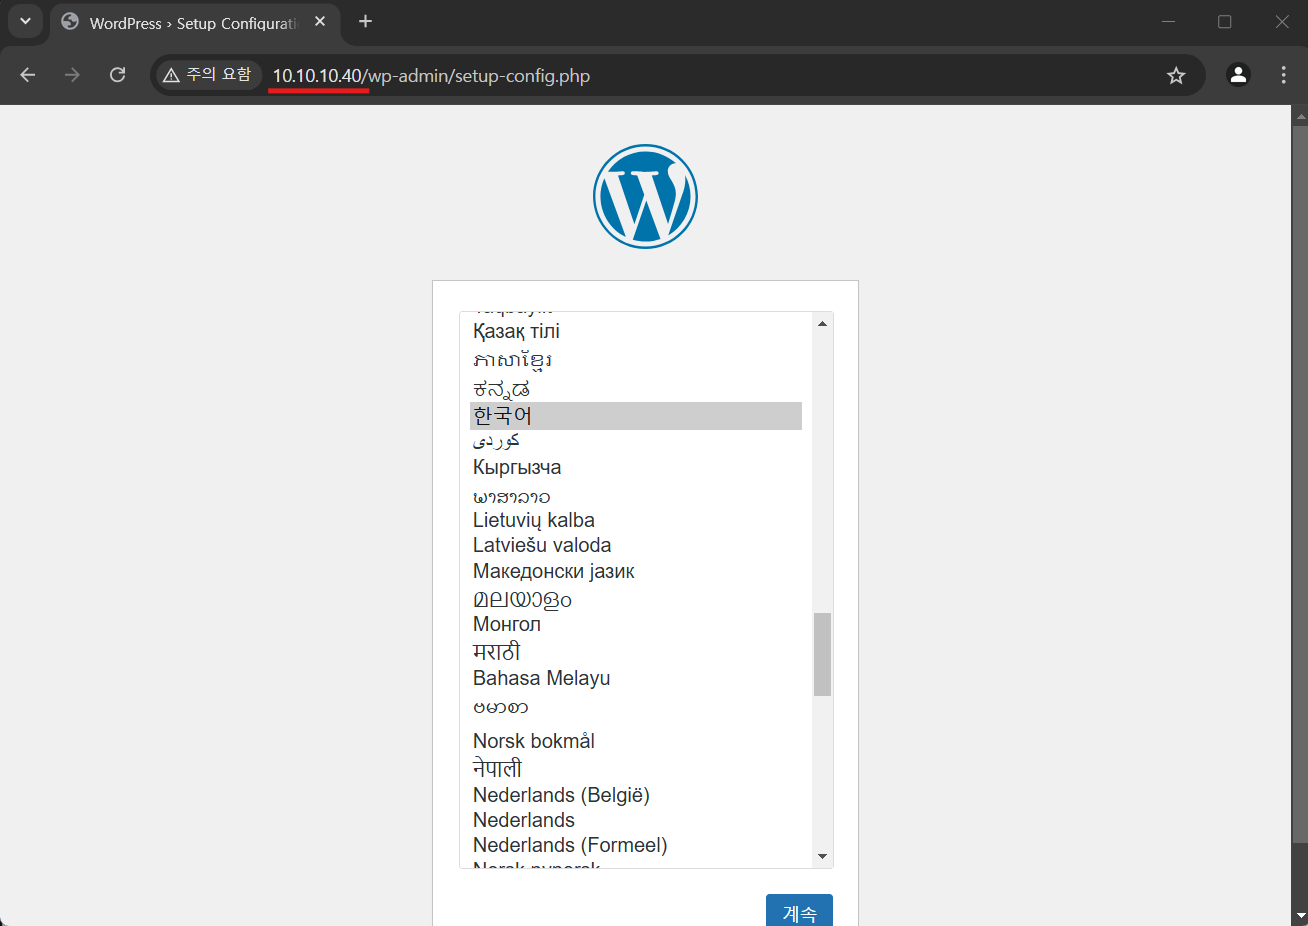Open the Chrome profile avatar
The height and width of the screenshot is (926, 1308).
[x=1238, y=75]
